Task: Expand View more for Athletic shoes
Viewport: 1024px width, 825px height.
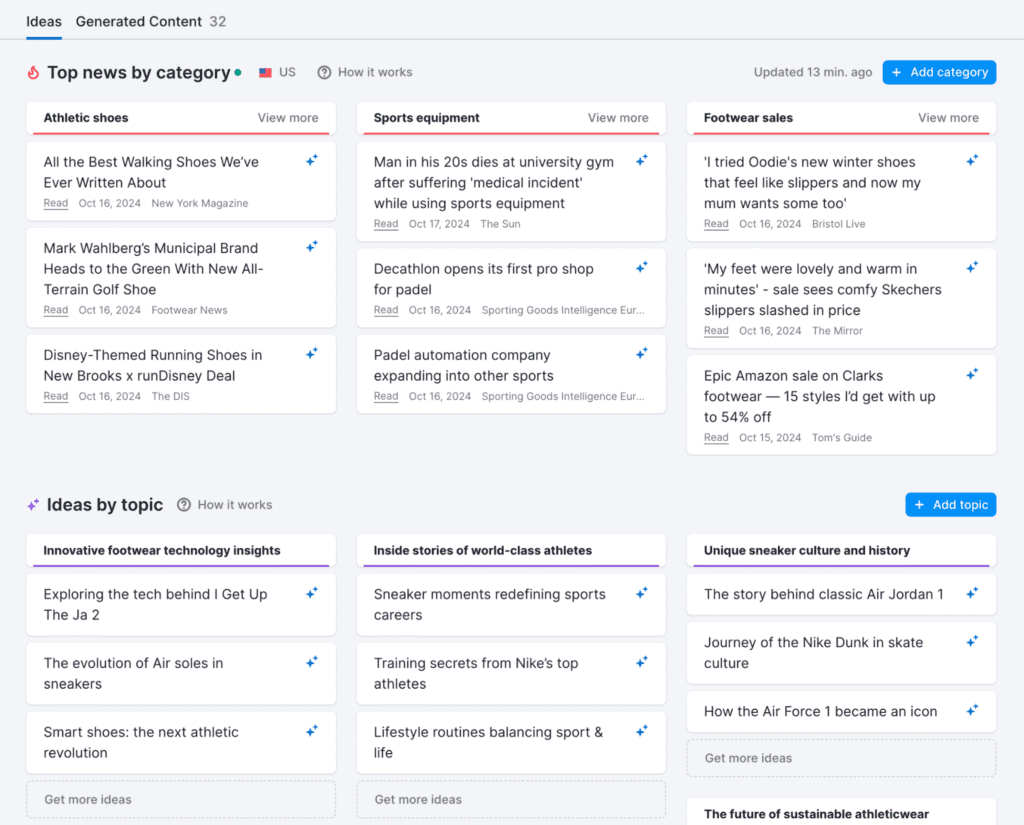Action: (288, 117)
